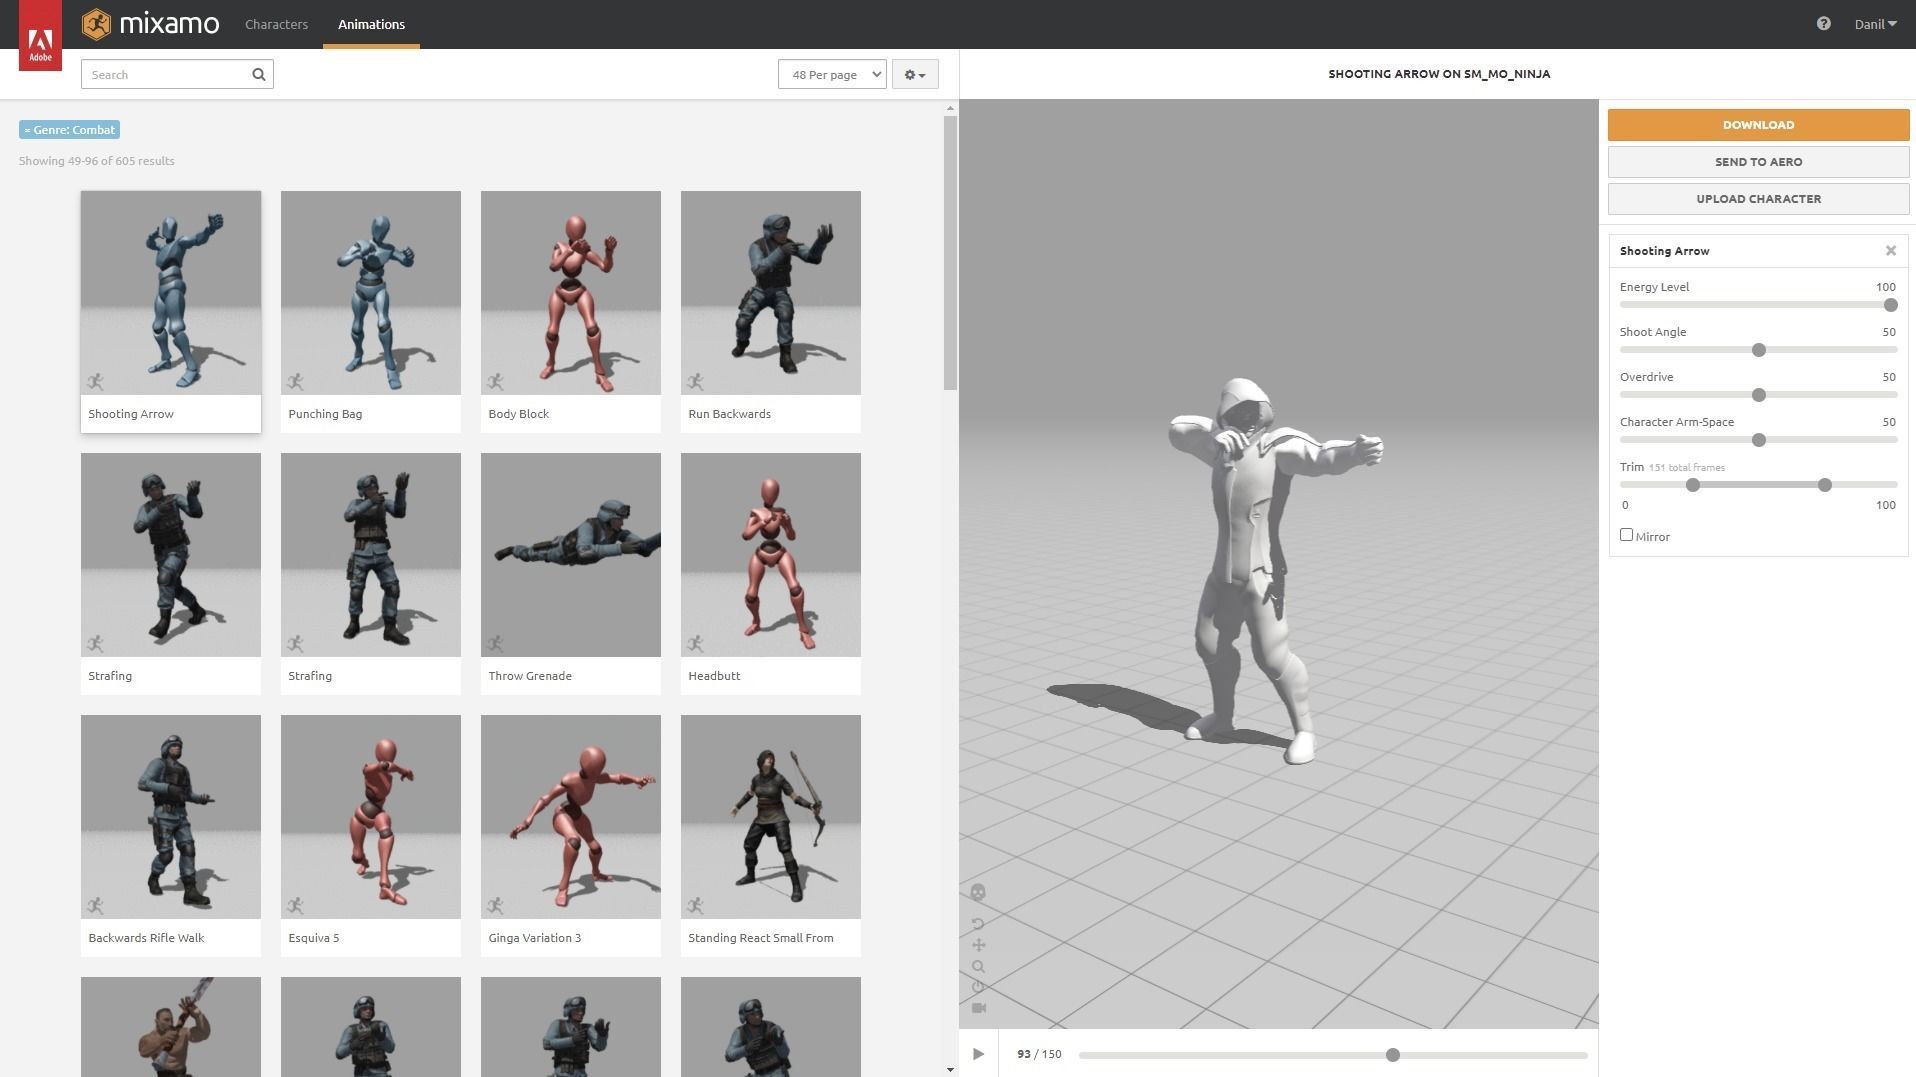Click the animation icon on Shooting Arrow thumbnail
1916x1077 pixels.
tap(96, 381)
